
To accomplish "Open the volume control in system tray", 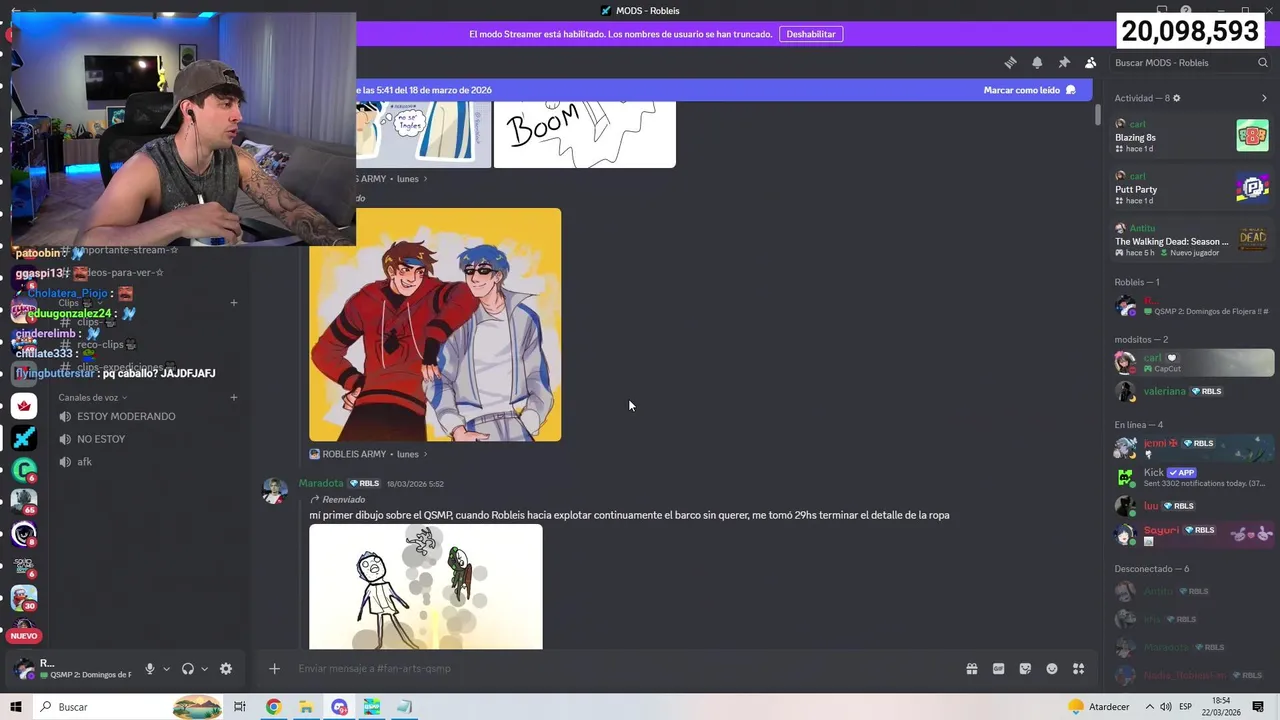I will pyautogui.click(x=1166, y=707).
